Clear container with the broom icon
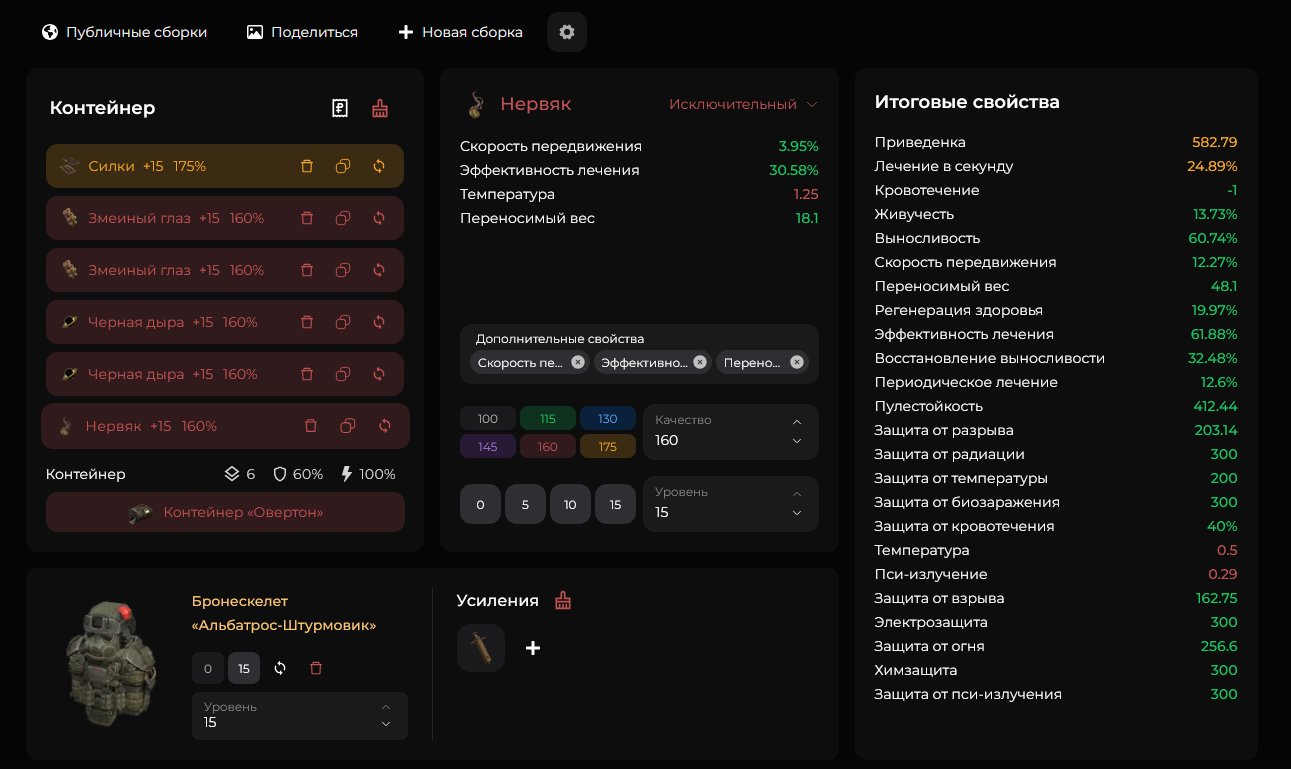The image size is (1291, 769). coord(380,108)
